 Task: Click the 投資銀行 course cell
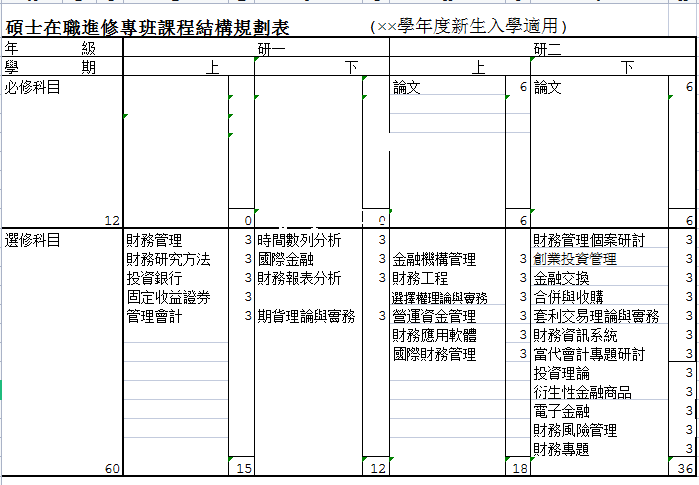point(154,278)
